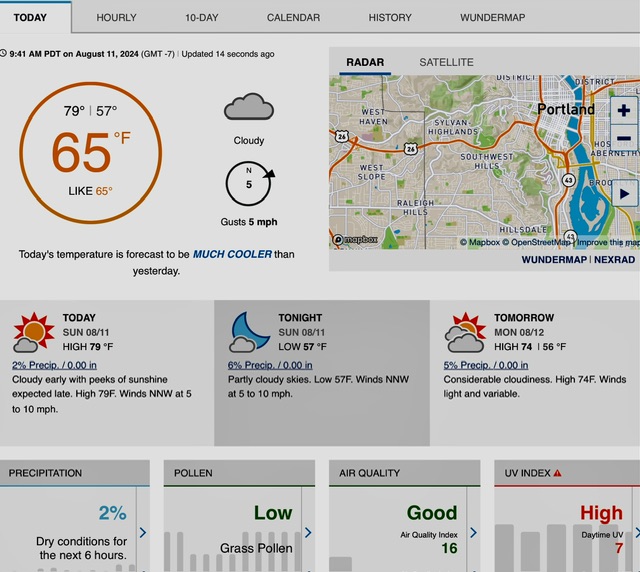Screen dimensions: 640x572
Task: Click the cloudy condition icon
Action: pyautogui.click(x=249, y=107)
